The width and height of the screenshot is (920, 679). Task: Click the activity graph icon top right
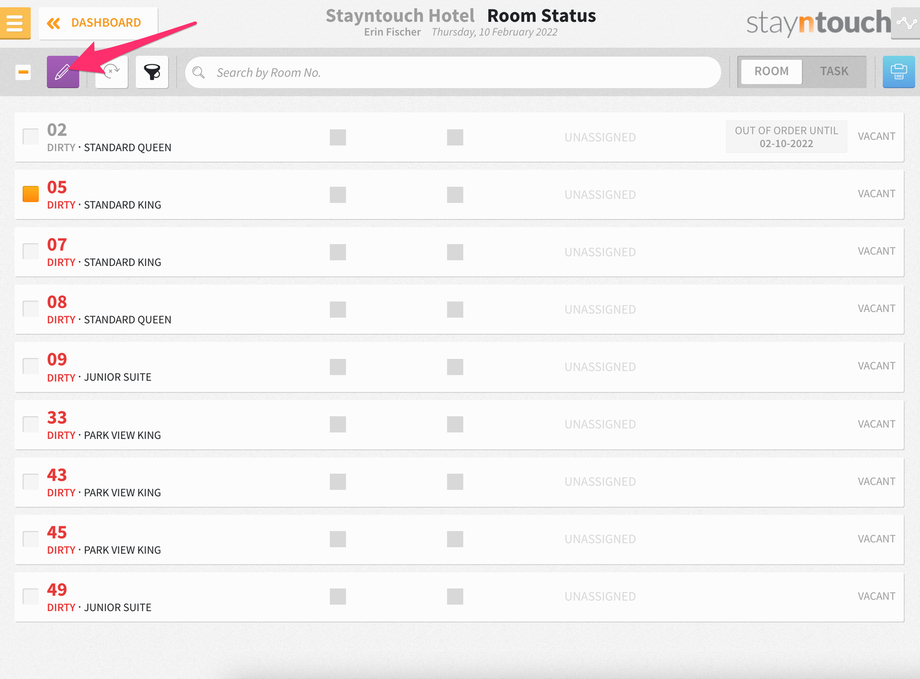pos(906,23)
